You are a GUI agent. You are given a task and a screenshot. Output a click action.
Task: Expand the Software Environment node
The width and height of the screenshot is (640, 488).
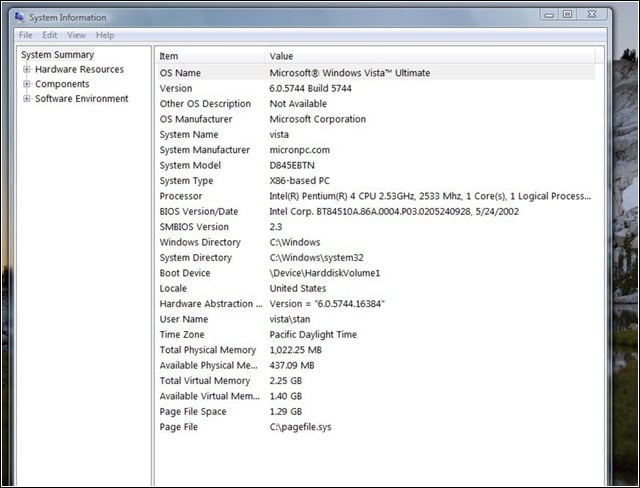click(x=27, y=99)
